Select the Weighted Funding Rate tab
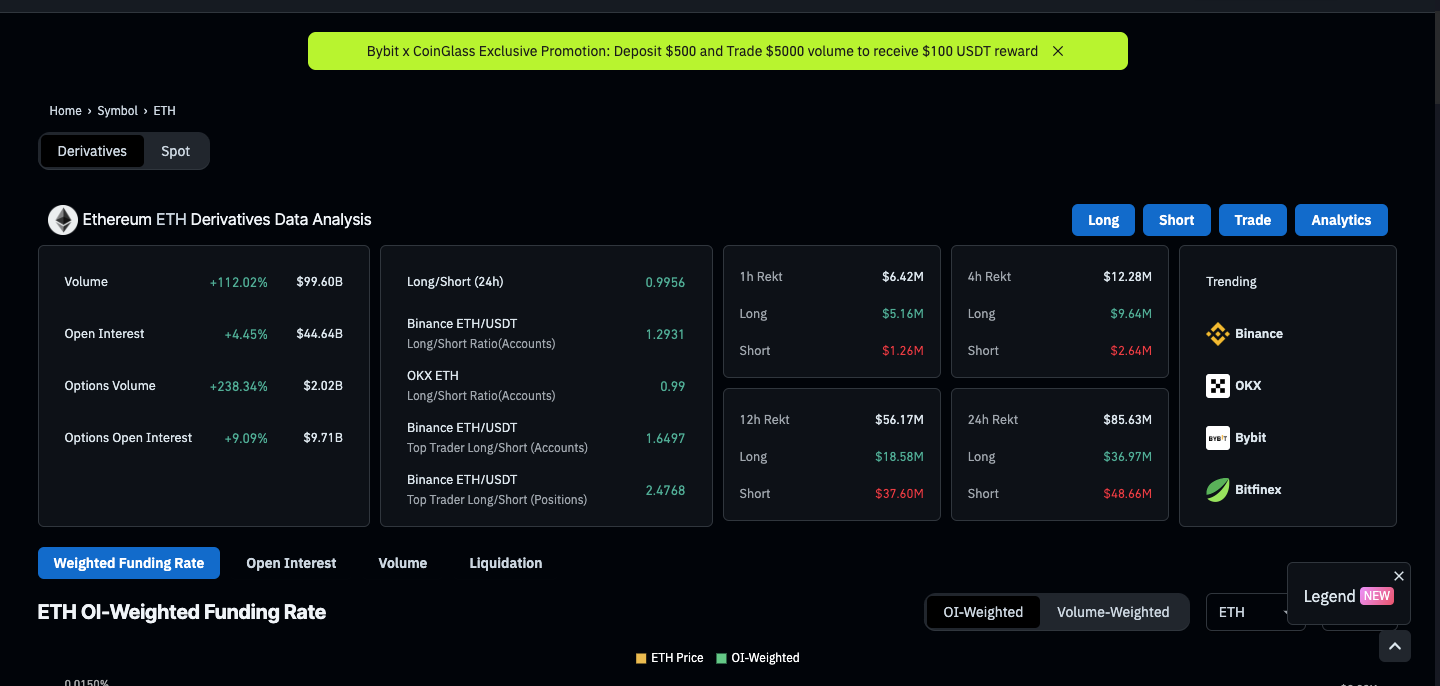 pos(129,563)
